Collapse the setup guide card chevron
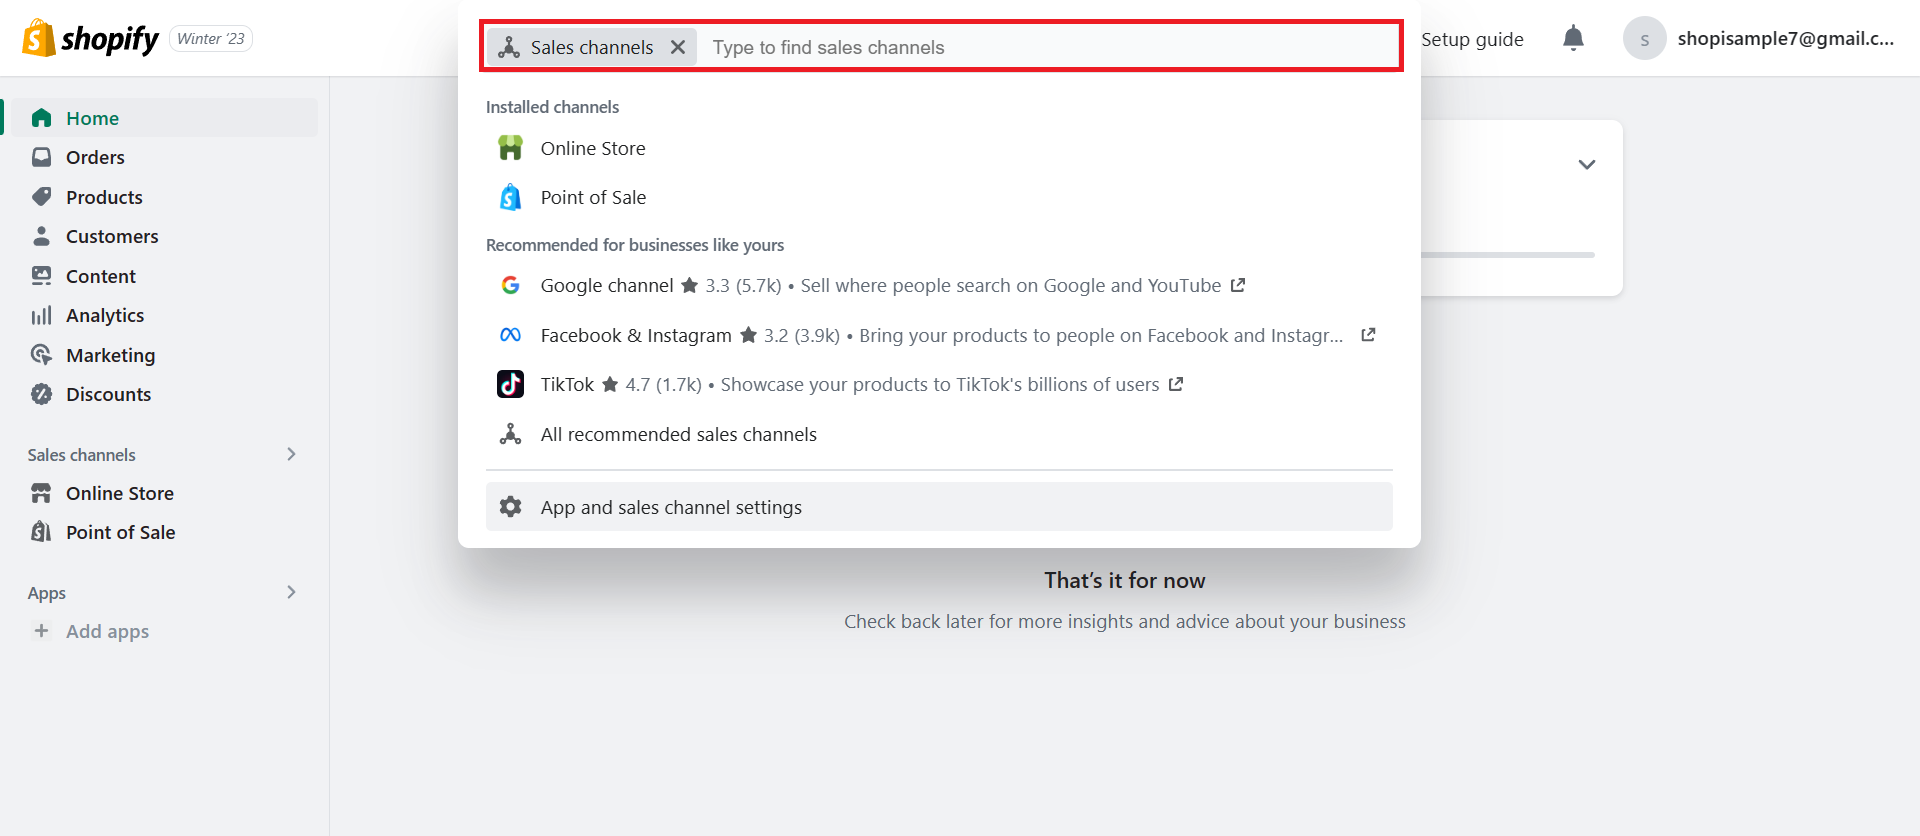The image size is (1920, 836). pos(1587,164)
